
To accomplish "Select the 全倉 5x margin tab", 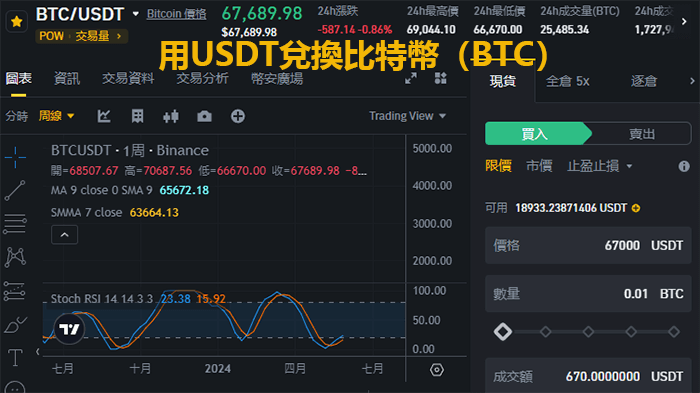I will [x=567, y=81].
